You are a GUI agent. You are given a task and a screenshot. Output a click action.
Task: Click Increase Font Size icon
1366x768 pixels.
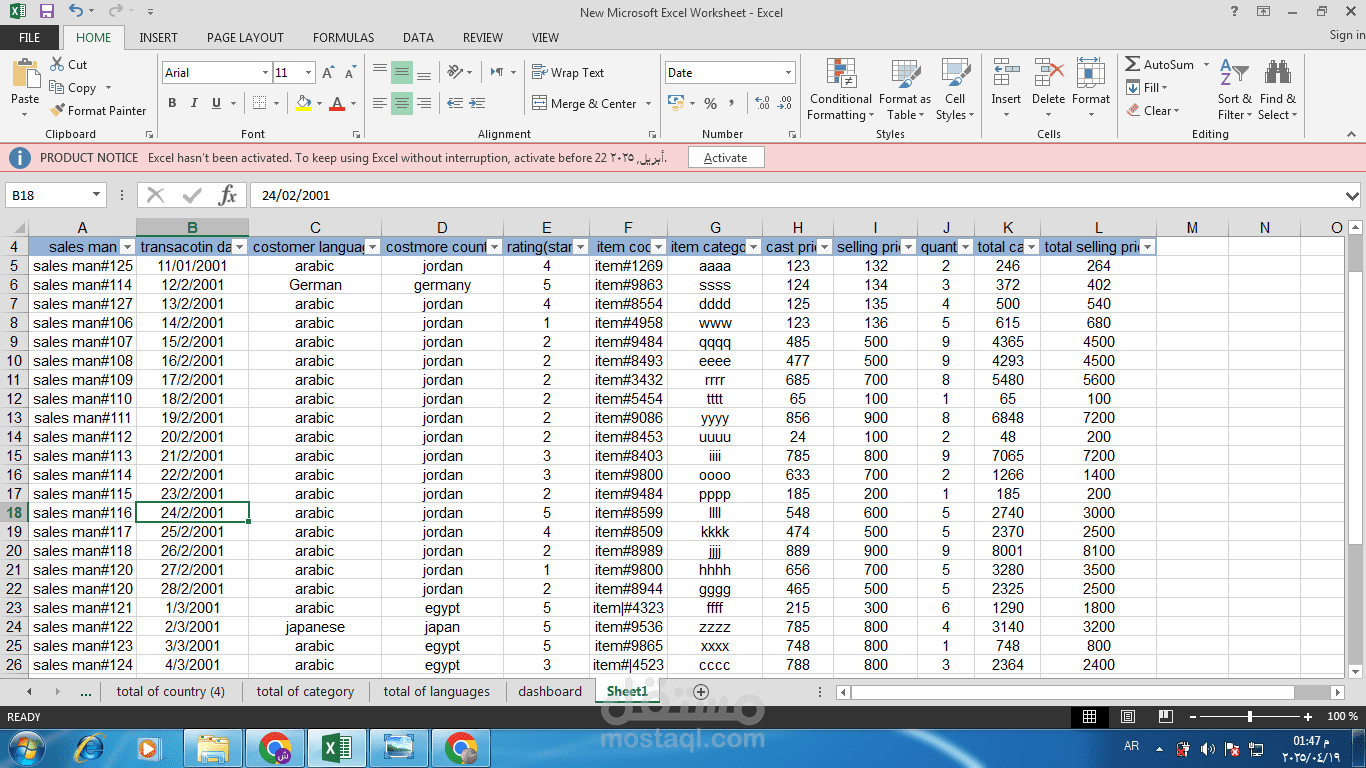pyautogui.click(x=329, y=73)
